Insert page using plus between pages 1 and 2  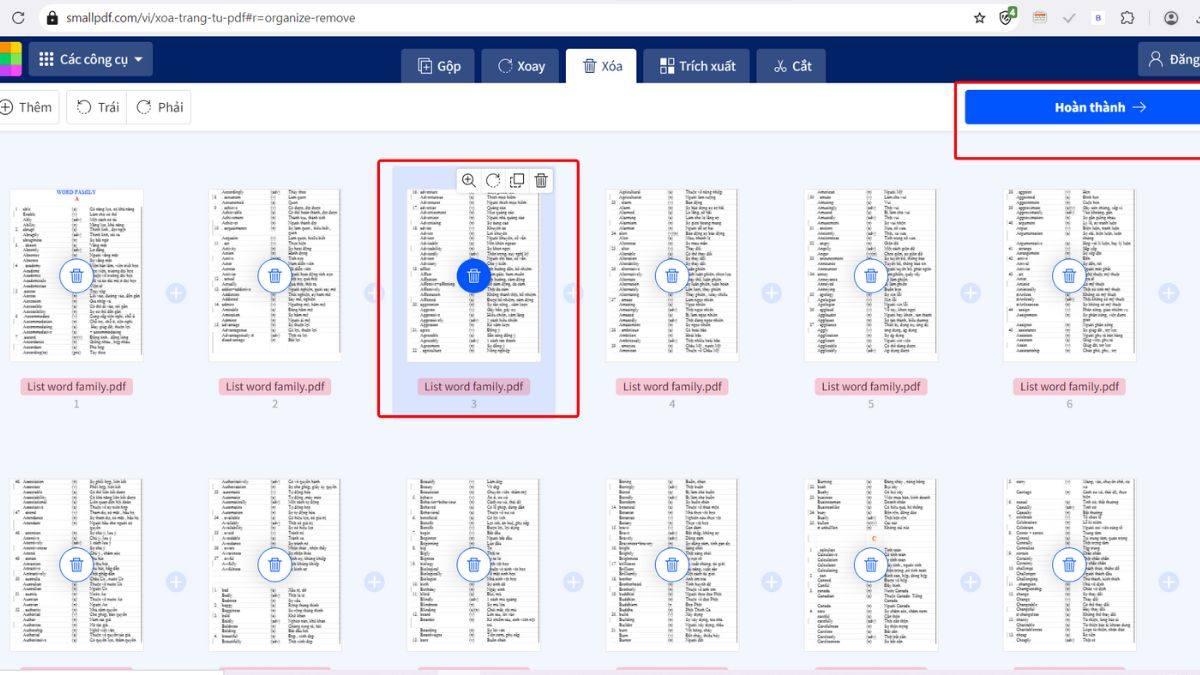click(x=176, y=293)
